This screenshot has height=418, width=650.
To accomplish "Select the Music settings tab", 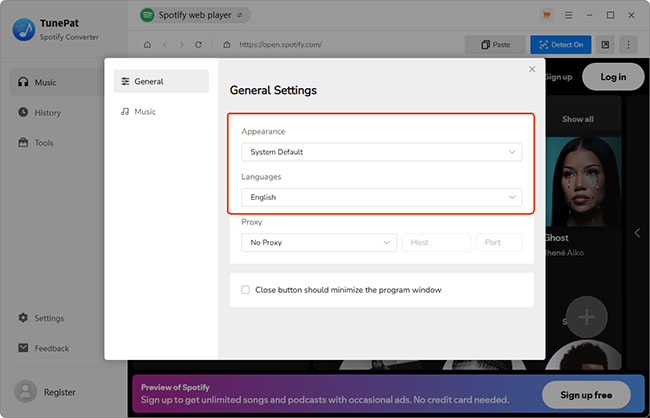I will tap(161, 112).
